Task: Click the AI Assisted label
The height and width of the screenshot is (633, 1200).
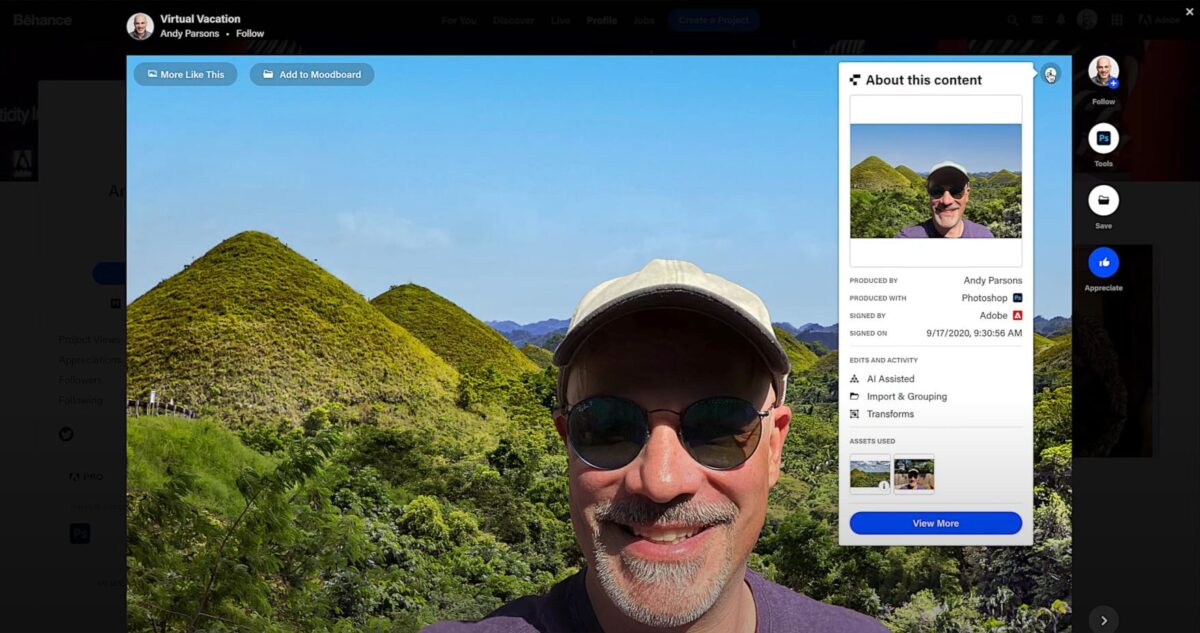Action: (891, 379)
